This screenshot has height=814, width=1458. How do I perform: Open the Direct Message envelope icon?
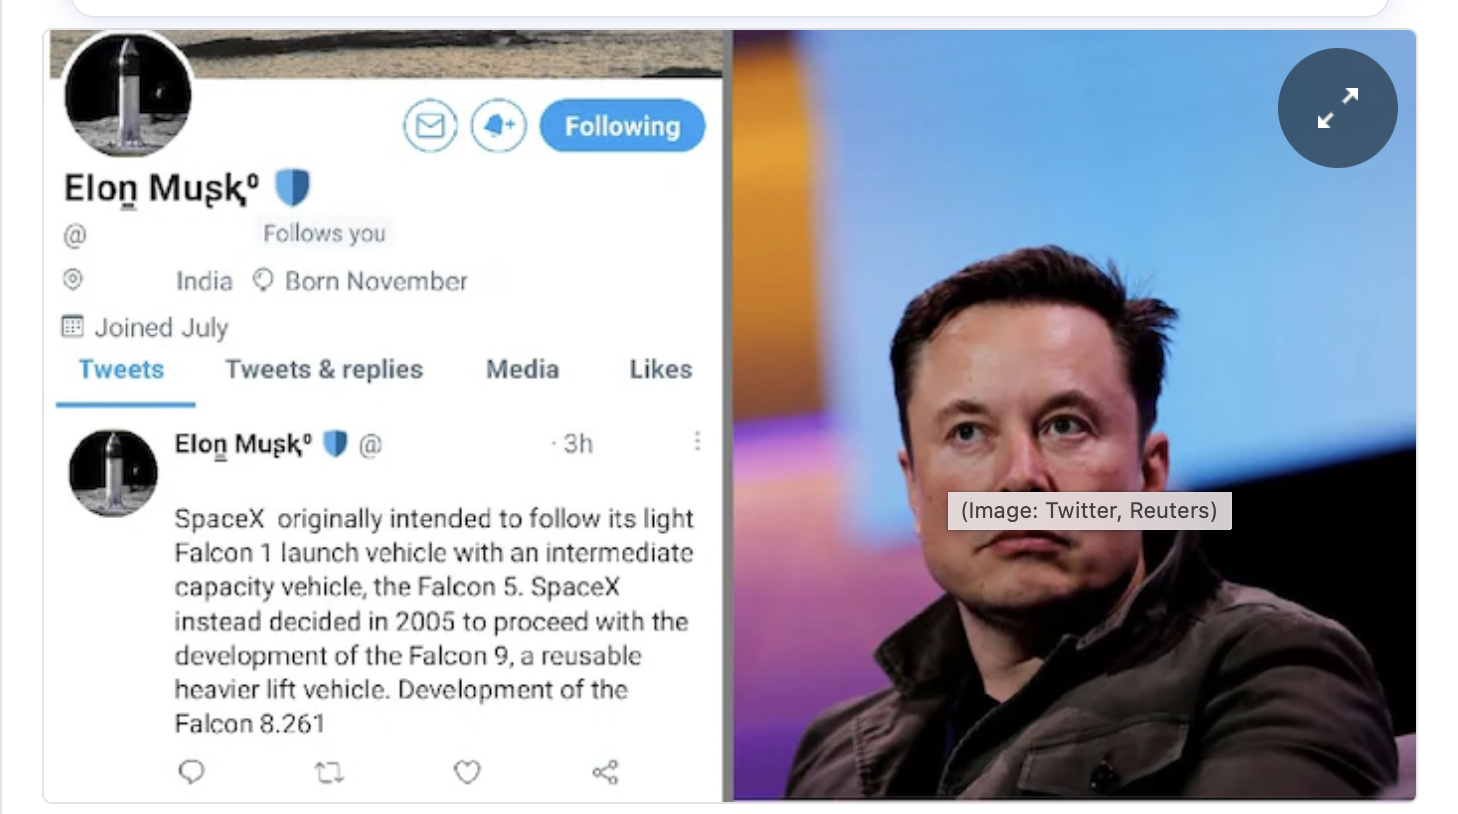pyautogui.click(x=429, y=126)
